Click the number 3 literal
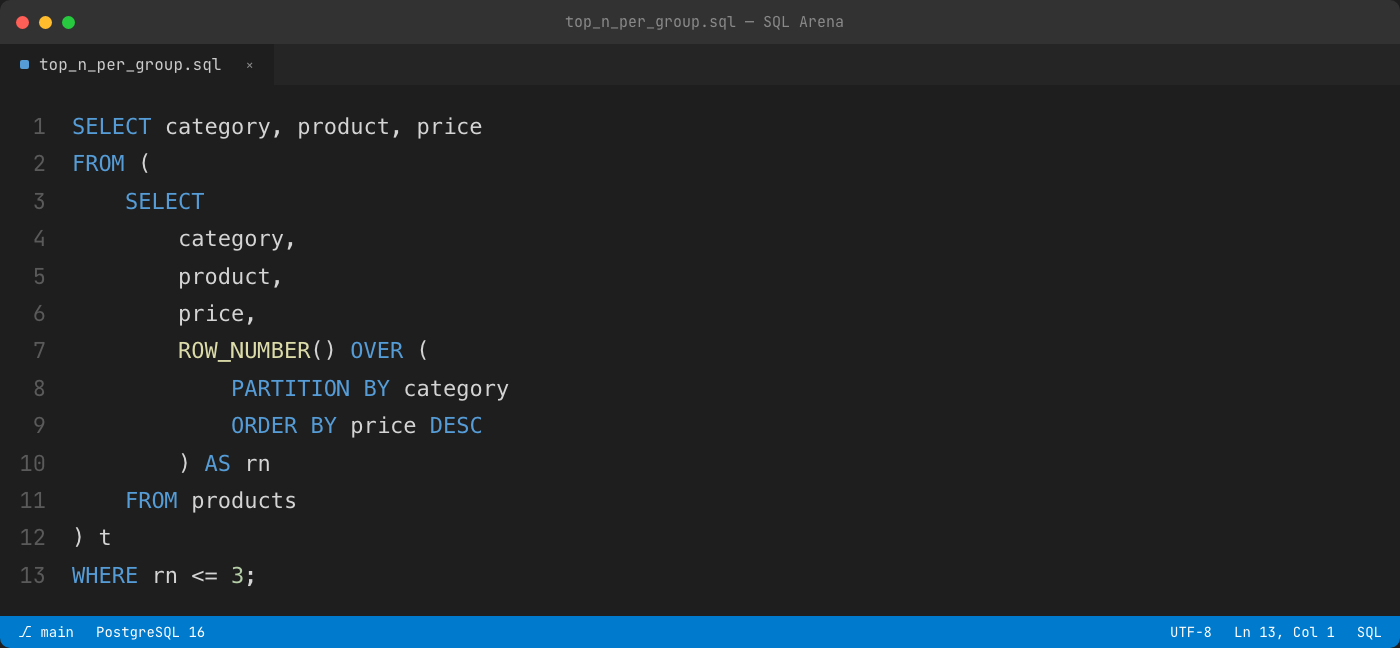The width and height of the screenshot is (1400, 648). pyautogui.click(x=237, y=575)
